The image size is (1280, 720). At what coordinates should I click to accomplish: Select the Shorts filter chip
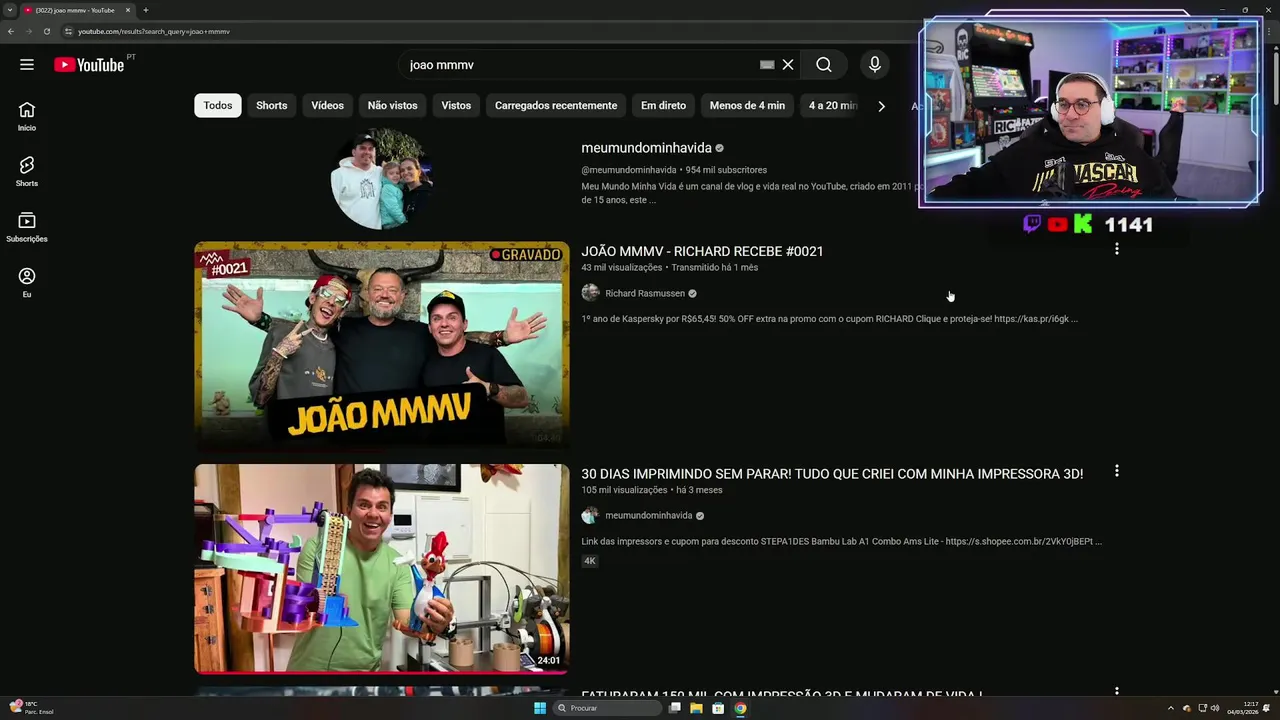[x=271, y=105]
